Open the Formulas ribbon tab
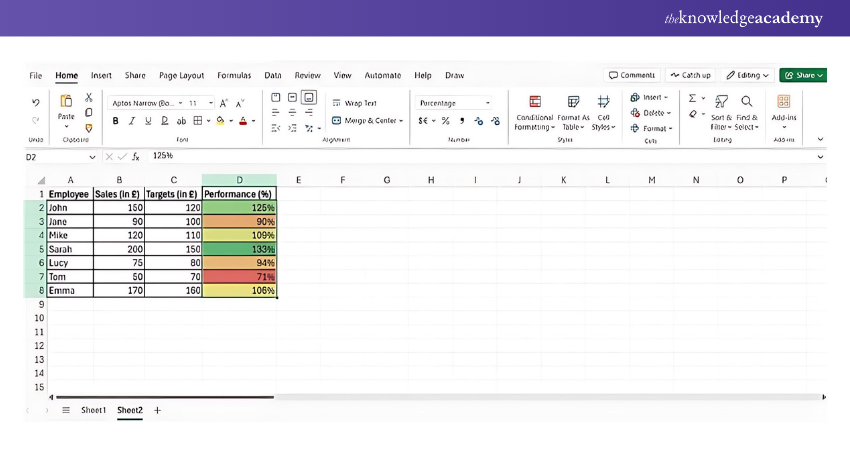Image resolution: width=850 pixels, height=450 pixels. tap(234, 75)
